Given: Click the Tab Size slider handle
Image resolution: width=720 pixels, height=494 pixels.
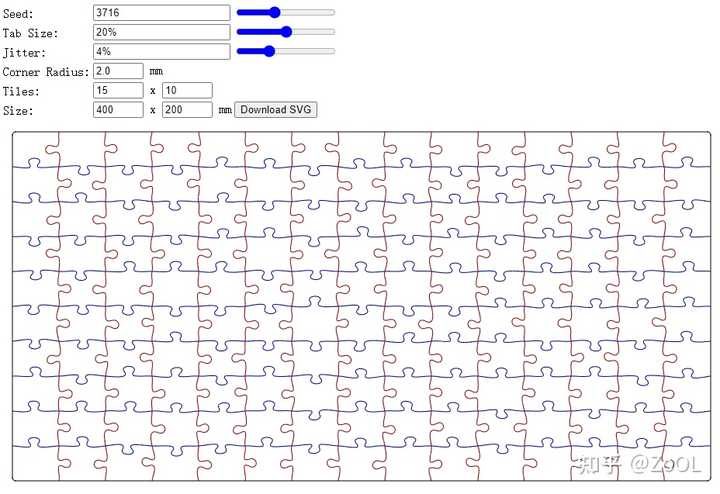Looking at the screenshot, I should [x=286, y=32].
